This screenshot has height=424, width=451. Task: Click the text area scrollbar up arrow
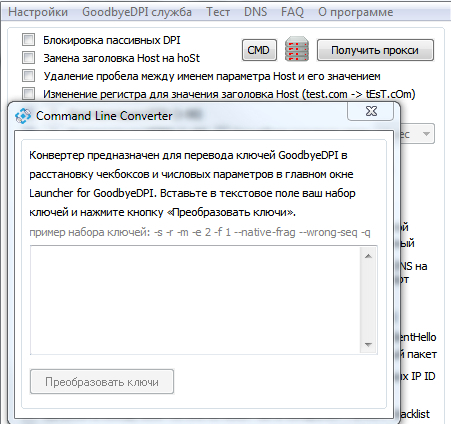[368, 256]
